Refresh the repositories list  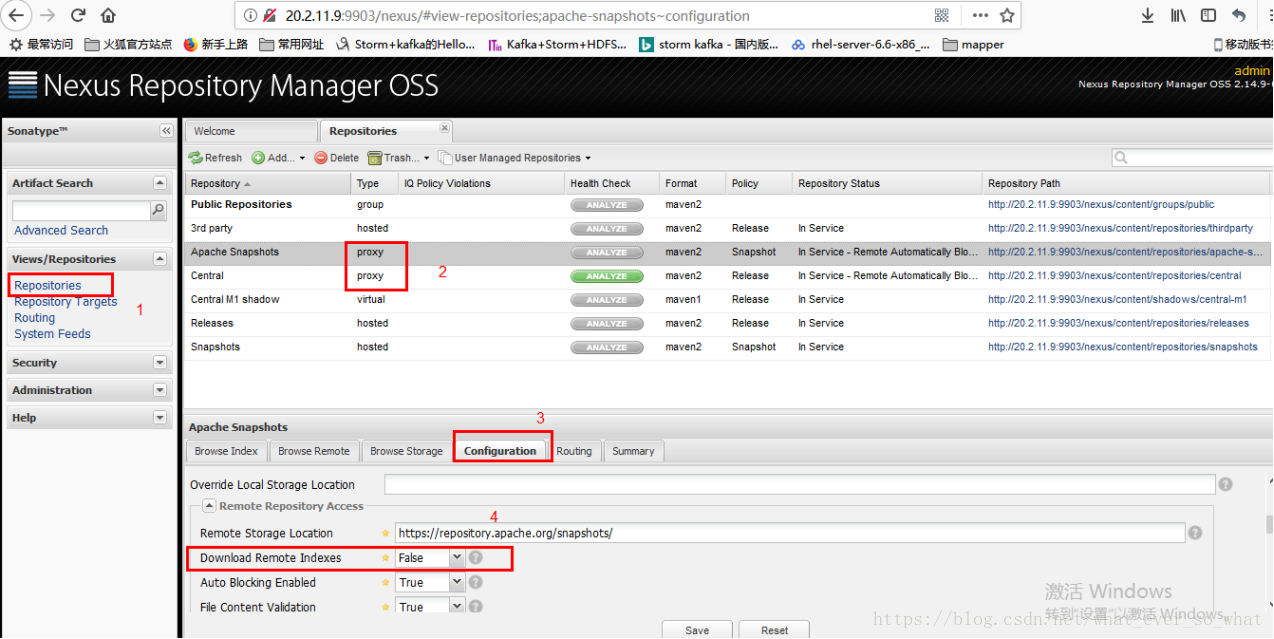(215, 158)
